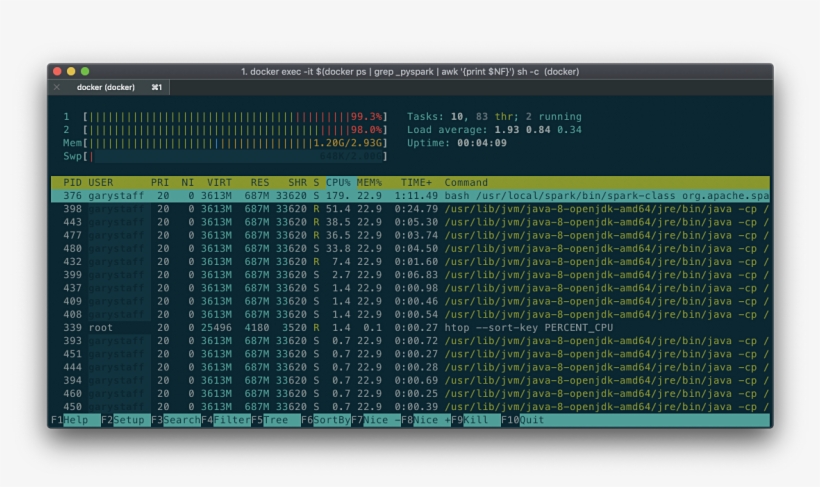
Task: Sort by the TIME+ column header
Action: 416,183
